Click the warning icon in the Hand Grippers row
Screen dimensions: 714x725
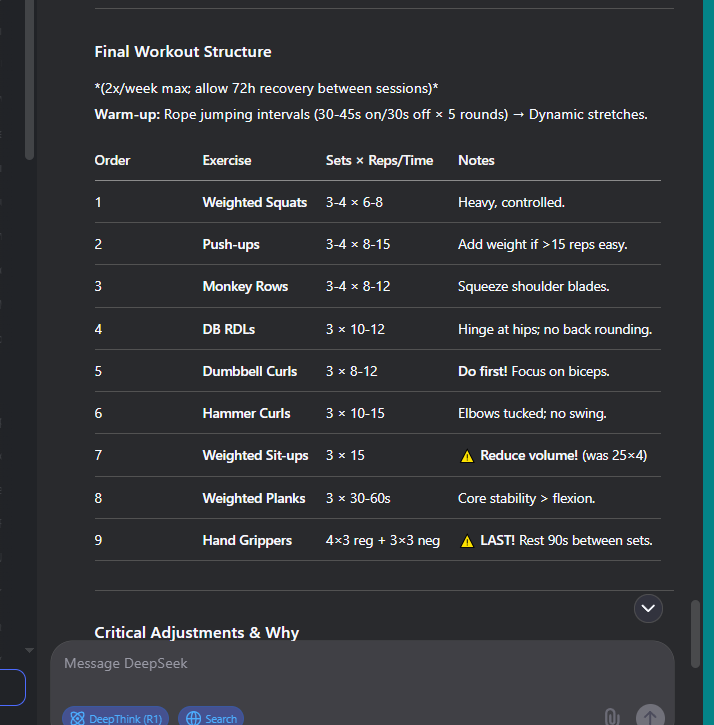(467, 541)
